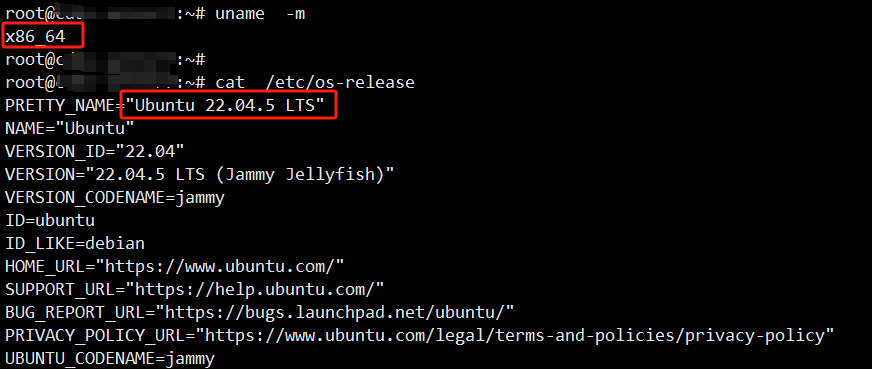This screenshot has height=369, width=872.
Task: Click the SUPPORT_URL key text
Action: coord(60,290)
